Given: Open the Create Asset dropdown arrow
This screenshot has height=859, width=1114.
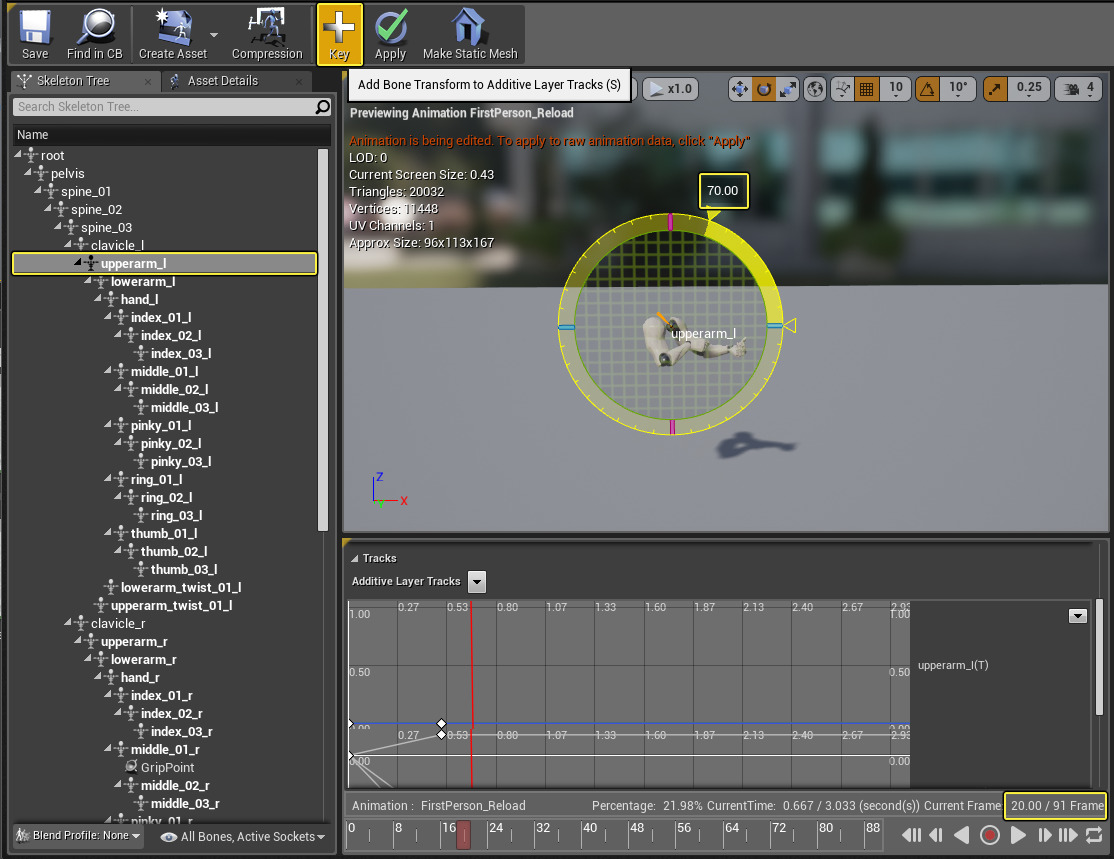Looking at the screenshot, I should (214, 34).
